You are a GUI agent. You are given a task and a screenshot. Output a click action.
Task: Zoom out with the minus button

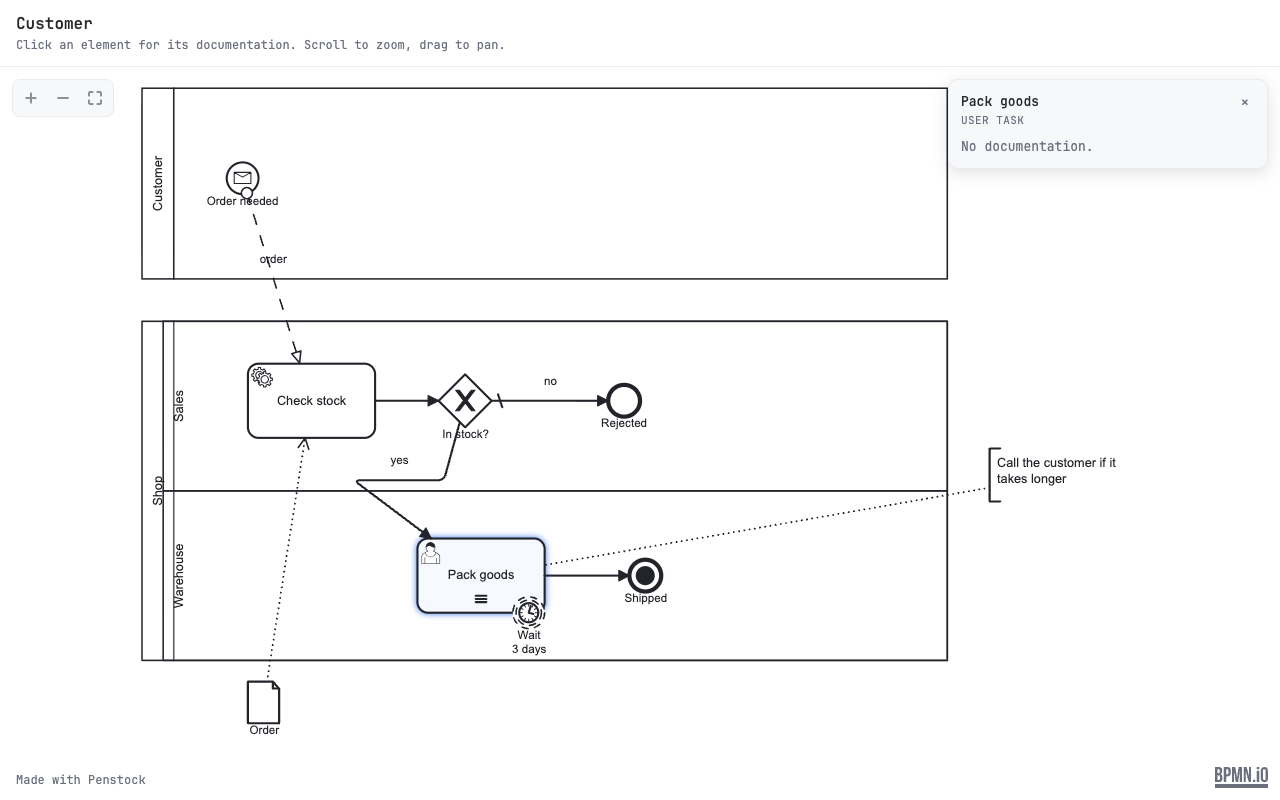(63, 98)
